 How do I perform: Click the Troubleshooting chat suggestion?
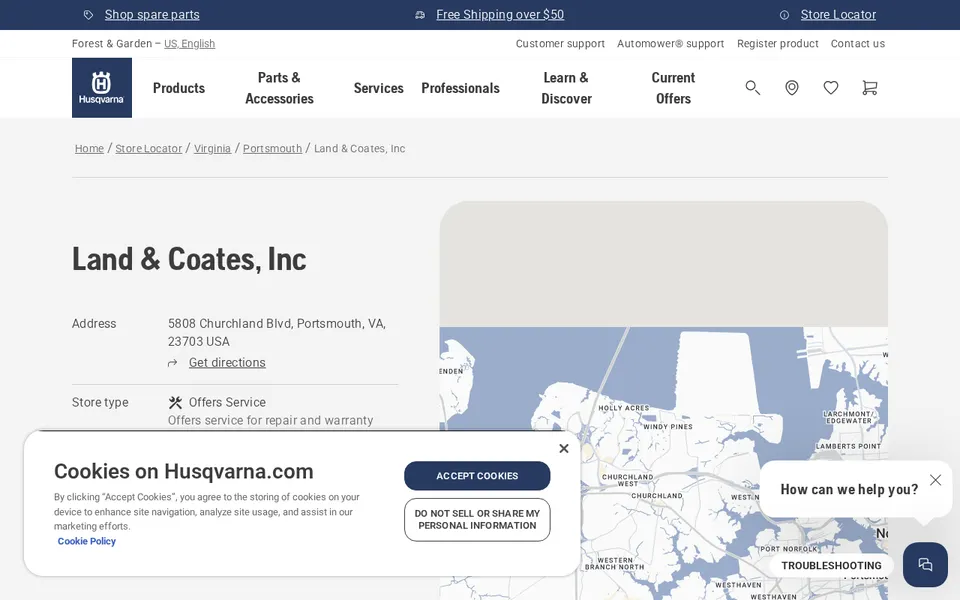coord(831,566)
